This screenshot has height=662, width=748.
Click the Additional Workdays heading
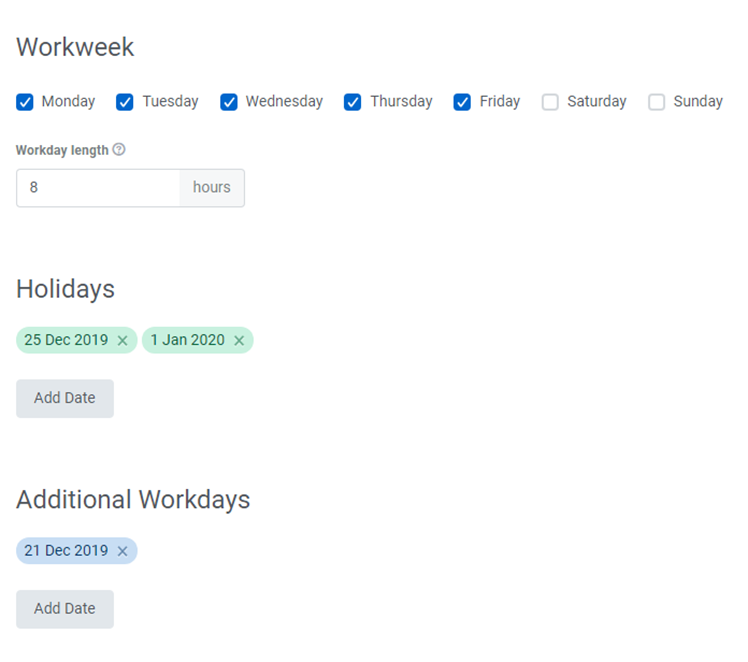point(133,500)
